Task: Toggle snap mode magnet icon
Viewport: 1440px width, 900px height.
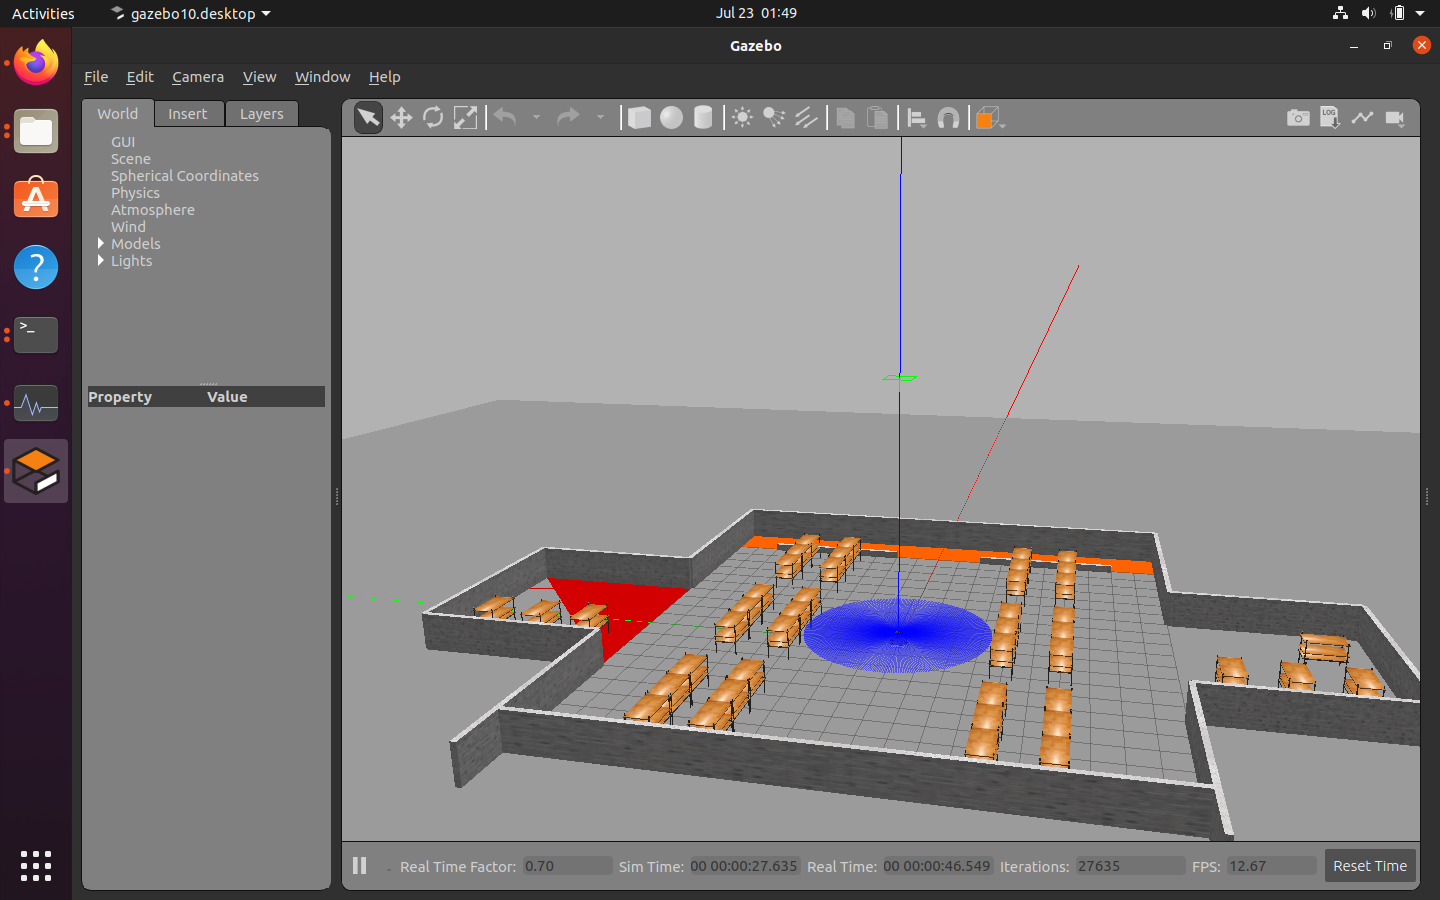Action: pyautogui.click(x=948, y=118)
